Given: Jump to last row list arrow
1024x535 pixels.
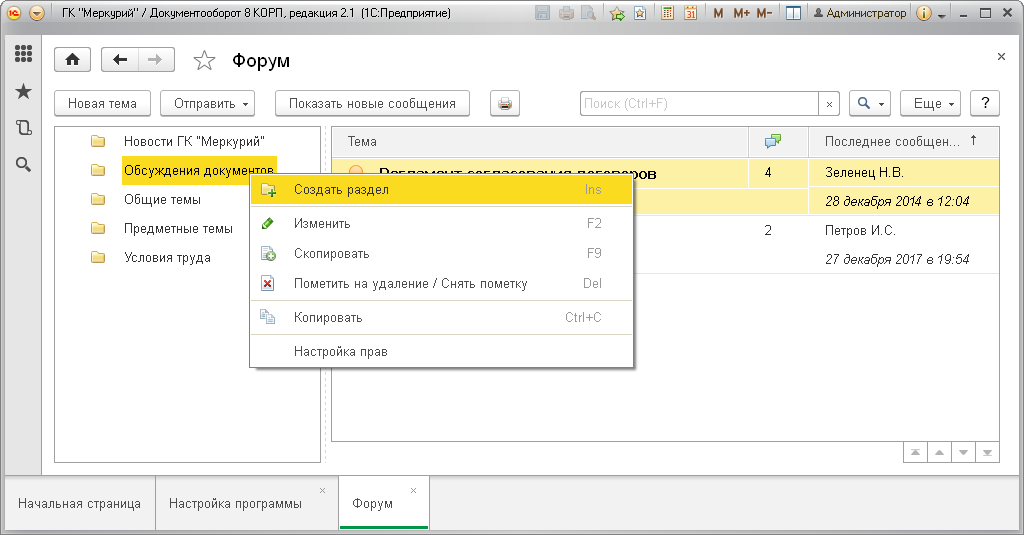Looking at the screenshot, I should pos(987,452).
